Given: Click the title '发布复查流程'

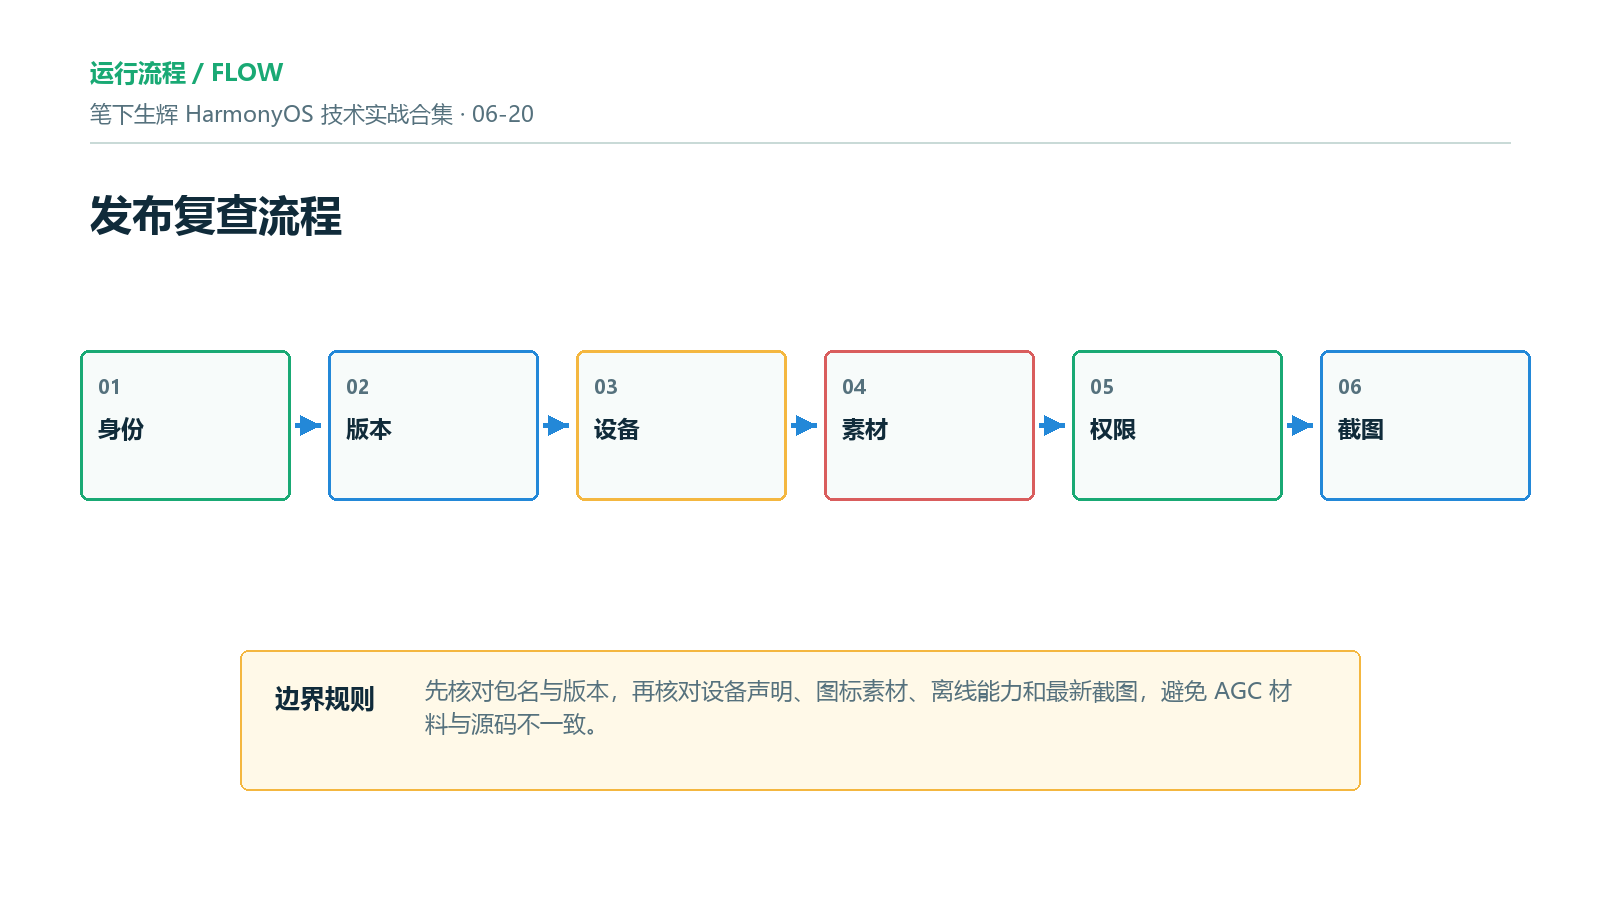Looking at the screenshot, I should tap(215, 216).
